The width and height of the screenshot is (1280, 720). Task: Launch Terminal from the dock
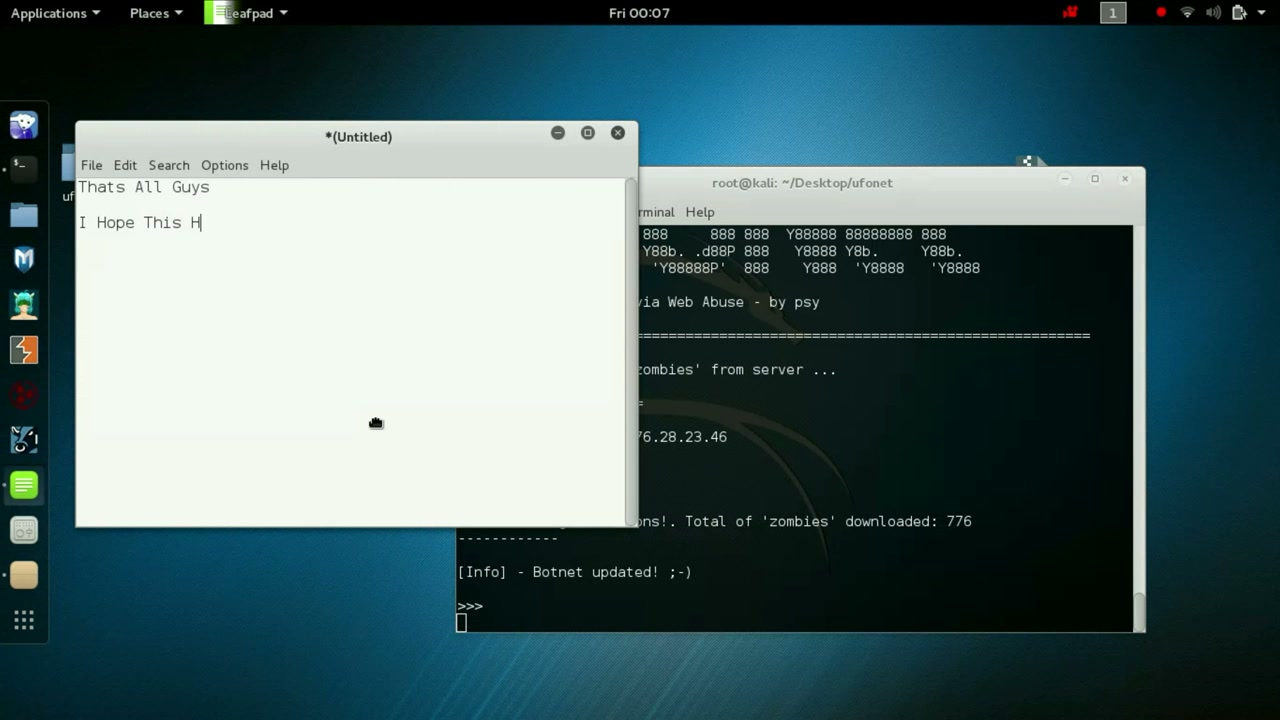[x=24, y=167]
